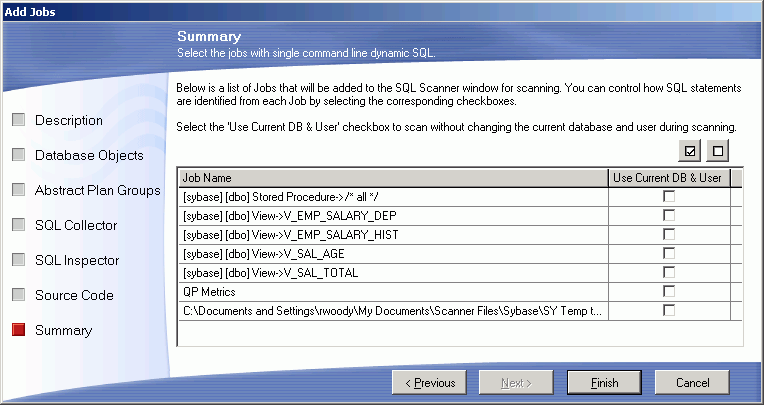The image size is (764, 405).
Task: Cancel the Add Jobs wizard
Action: 692,383
